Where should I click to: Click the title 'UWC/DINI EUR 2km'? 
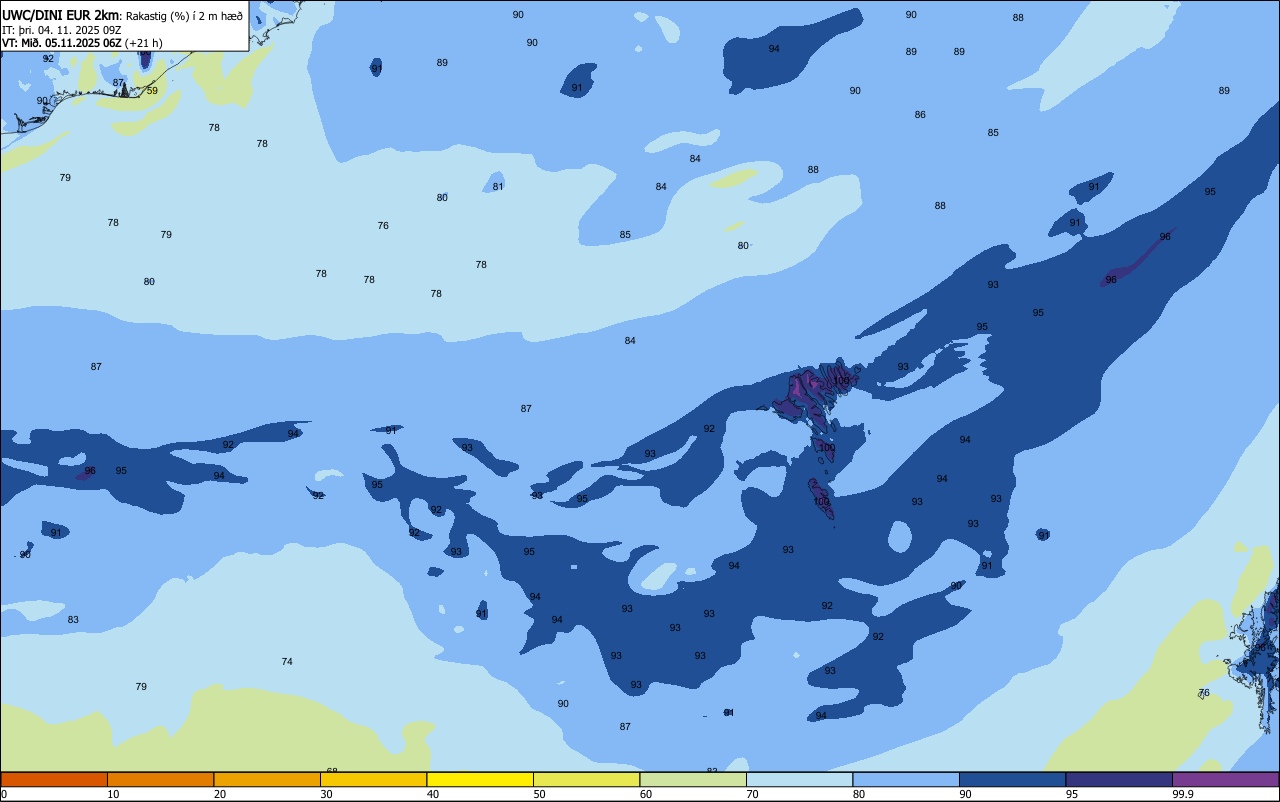coord(61,15)
